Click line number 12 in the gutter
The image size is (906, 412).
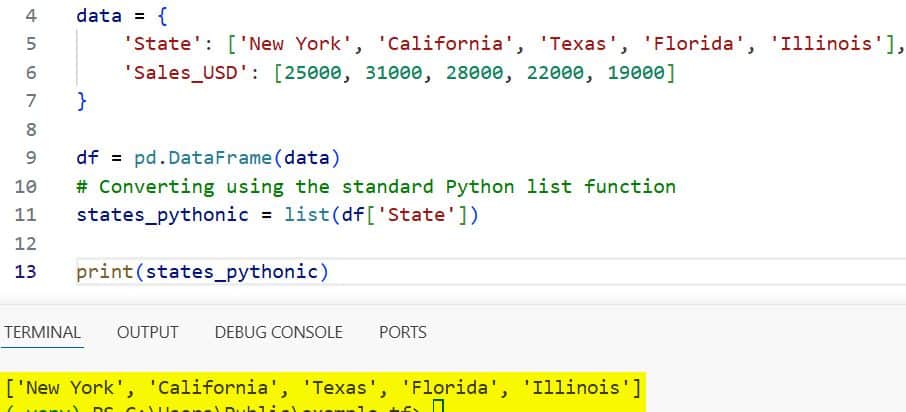[x=25, y=243]
